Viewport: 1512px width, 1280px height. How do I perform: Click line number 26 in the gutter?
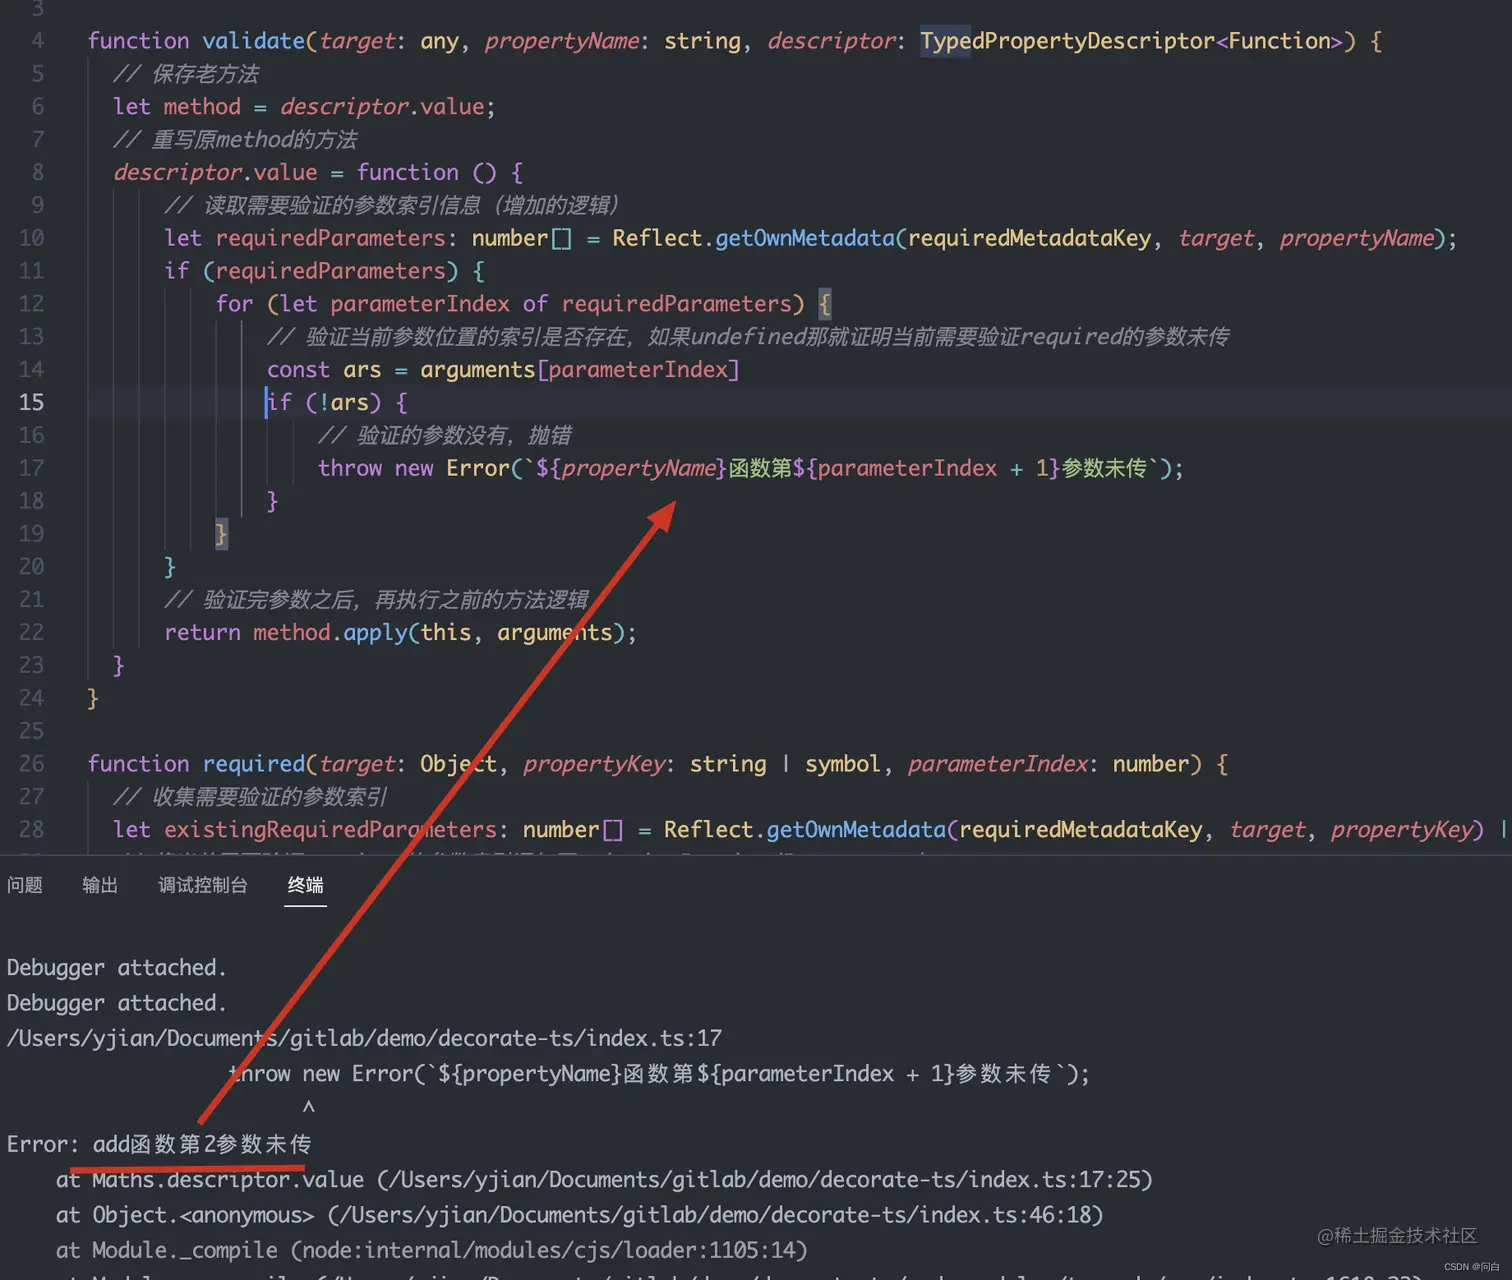tap(31, 764)
